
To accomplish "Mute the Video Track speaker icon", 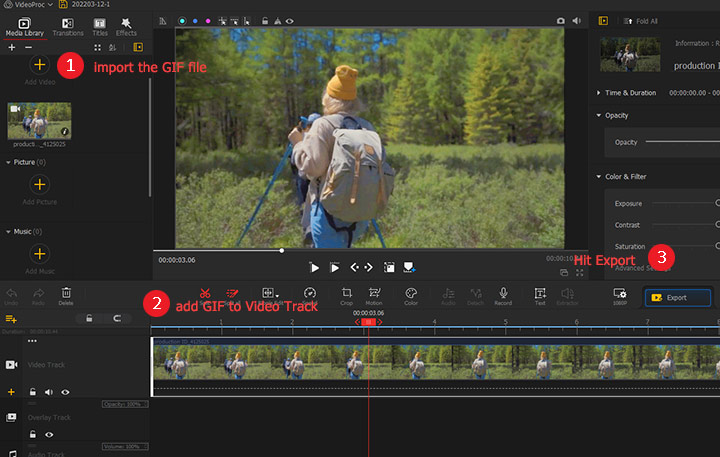I will 49,392.
